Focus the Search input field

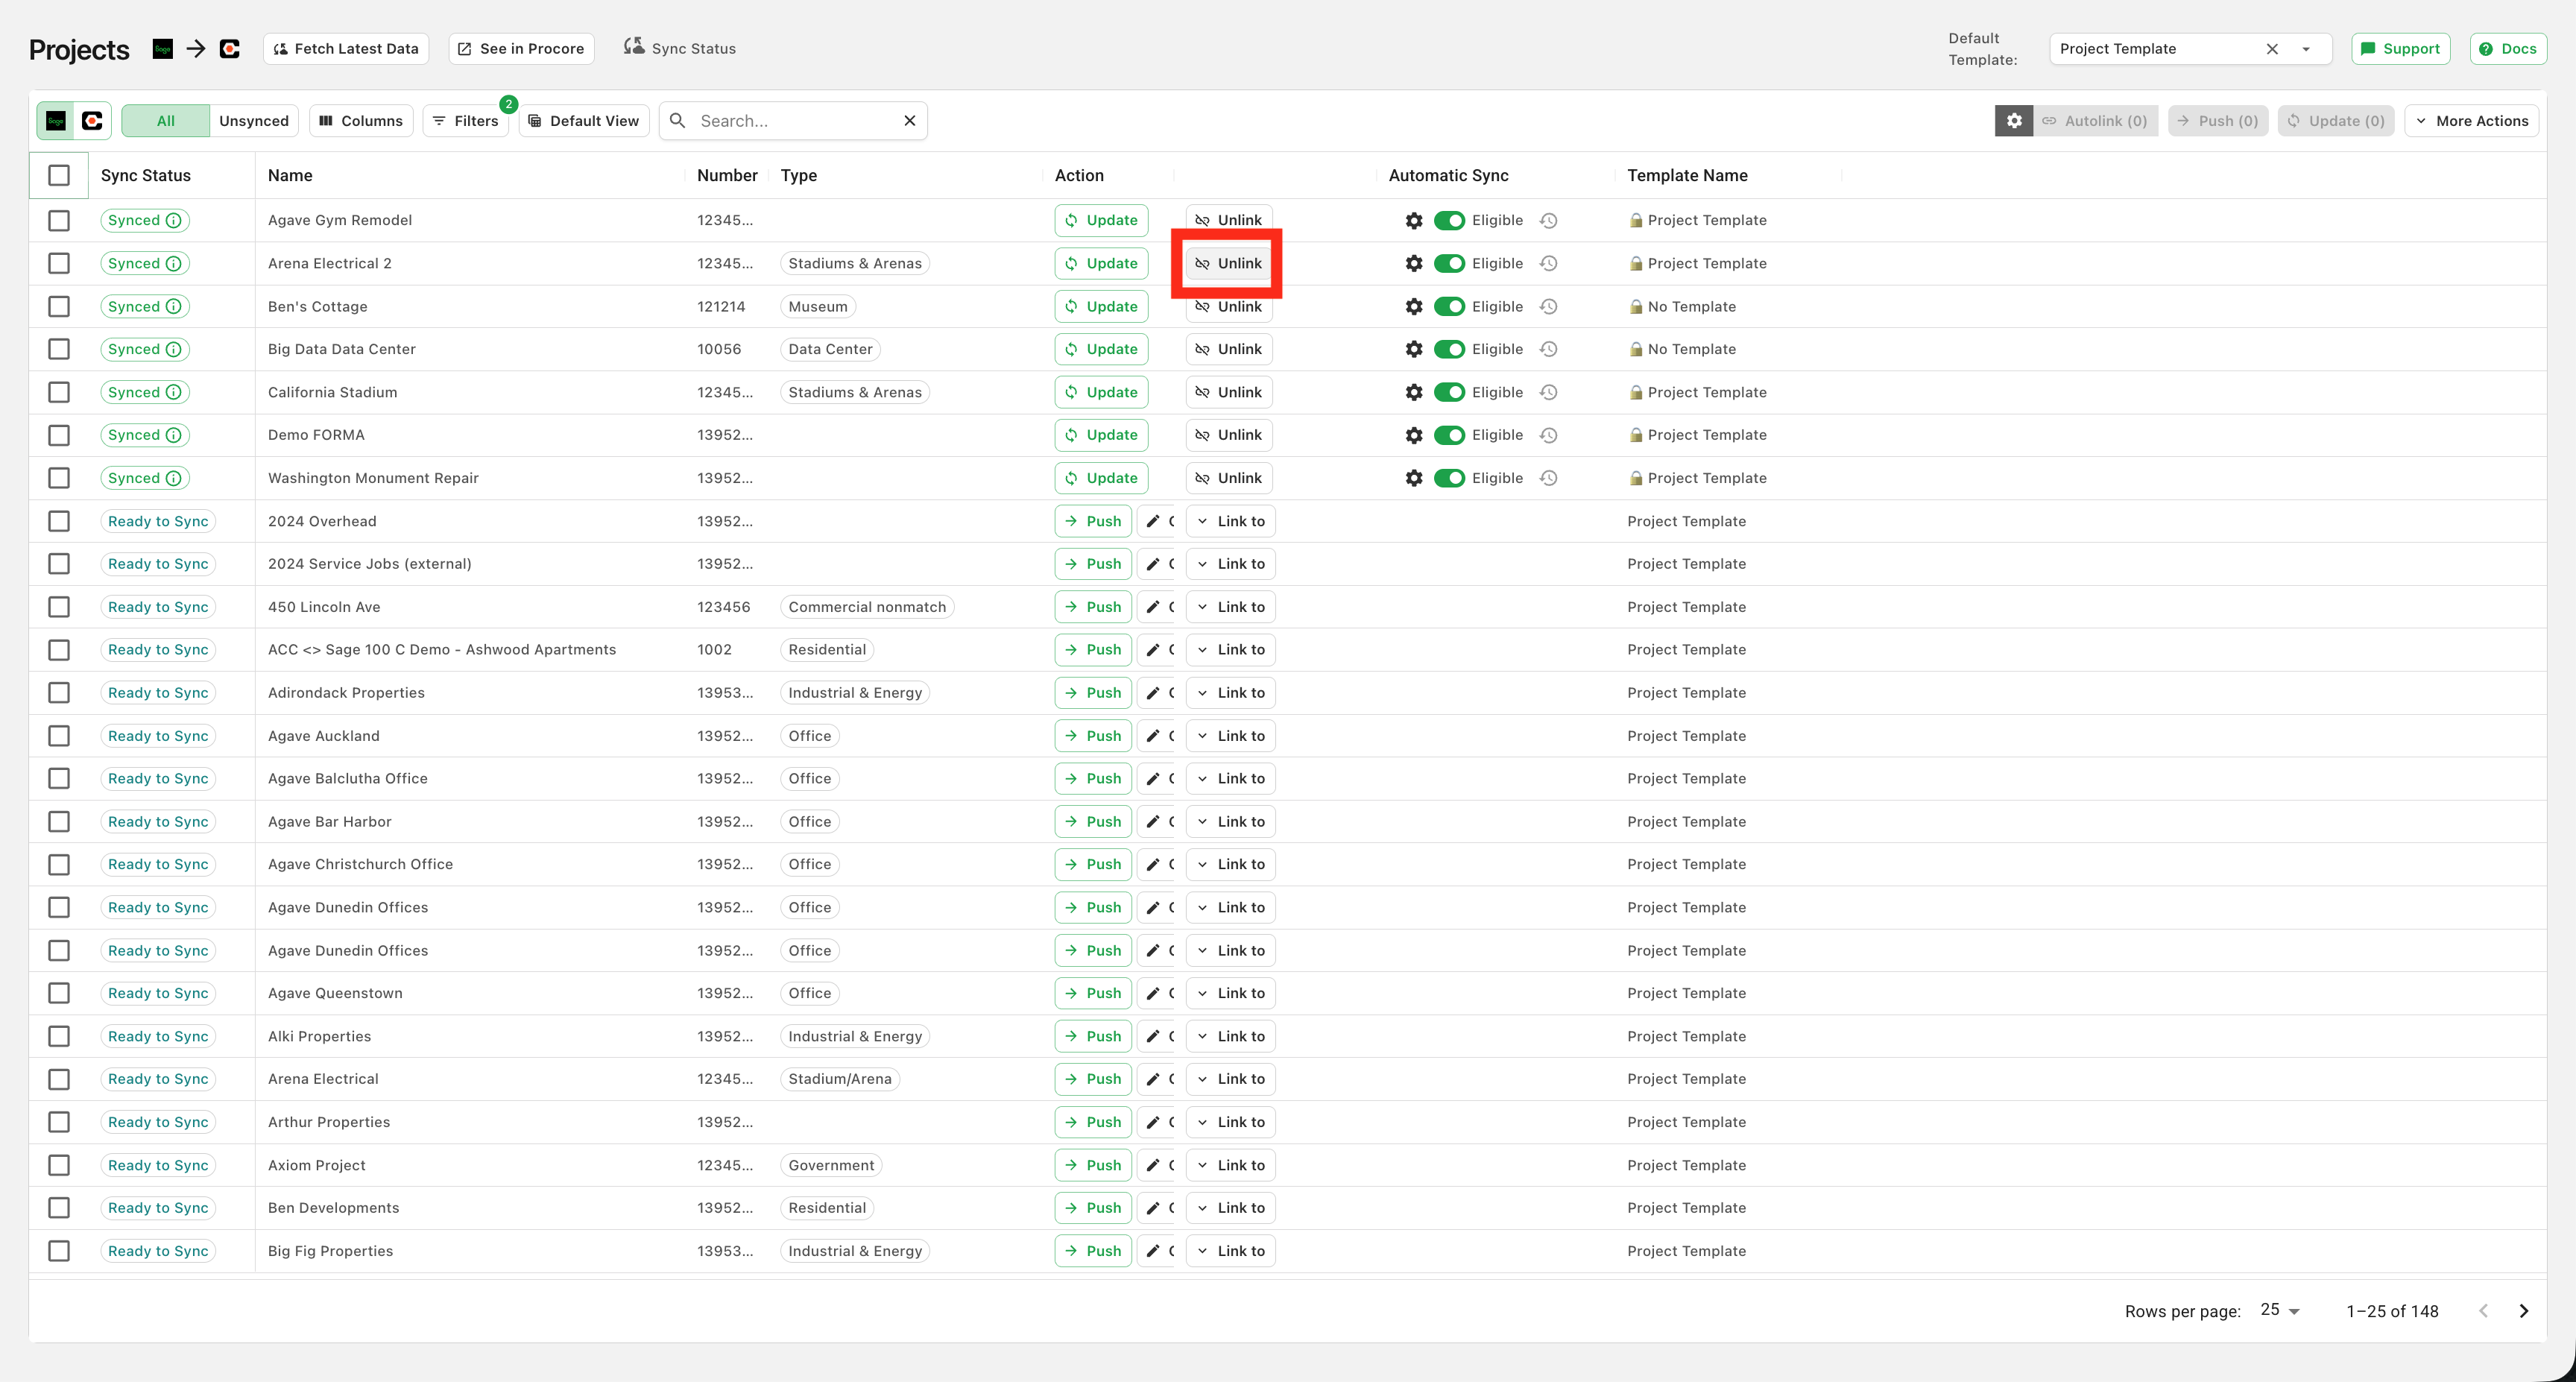[795, 120]
